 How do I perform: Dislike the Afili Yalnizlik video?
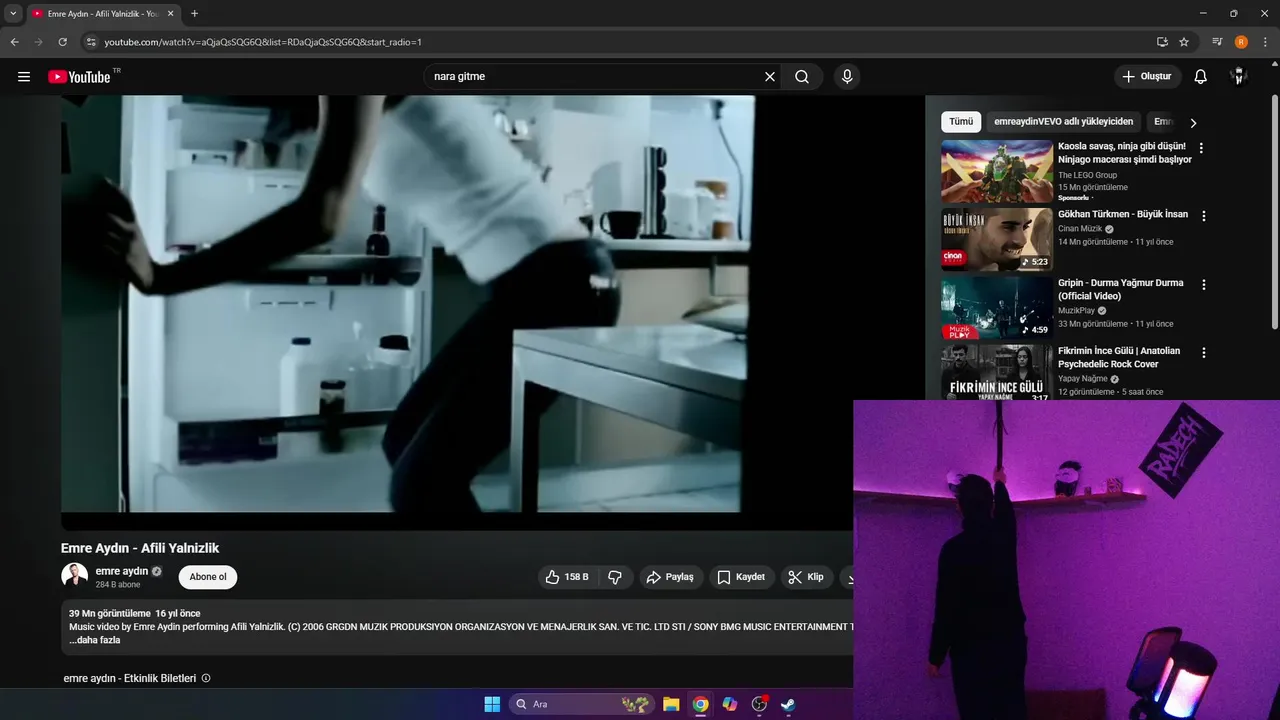615,577
